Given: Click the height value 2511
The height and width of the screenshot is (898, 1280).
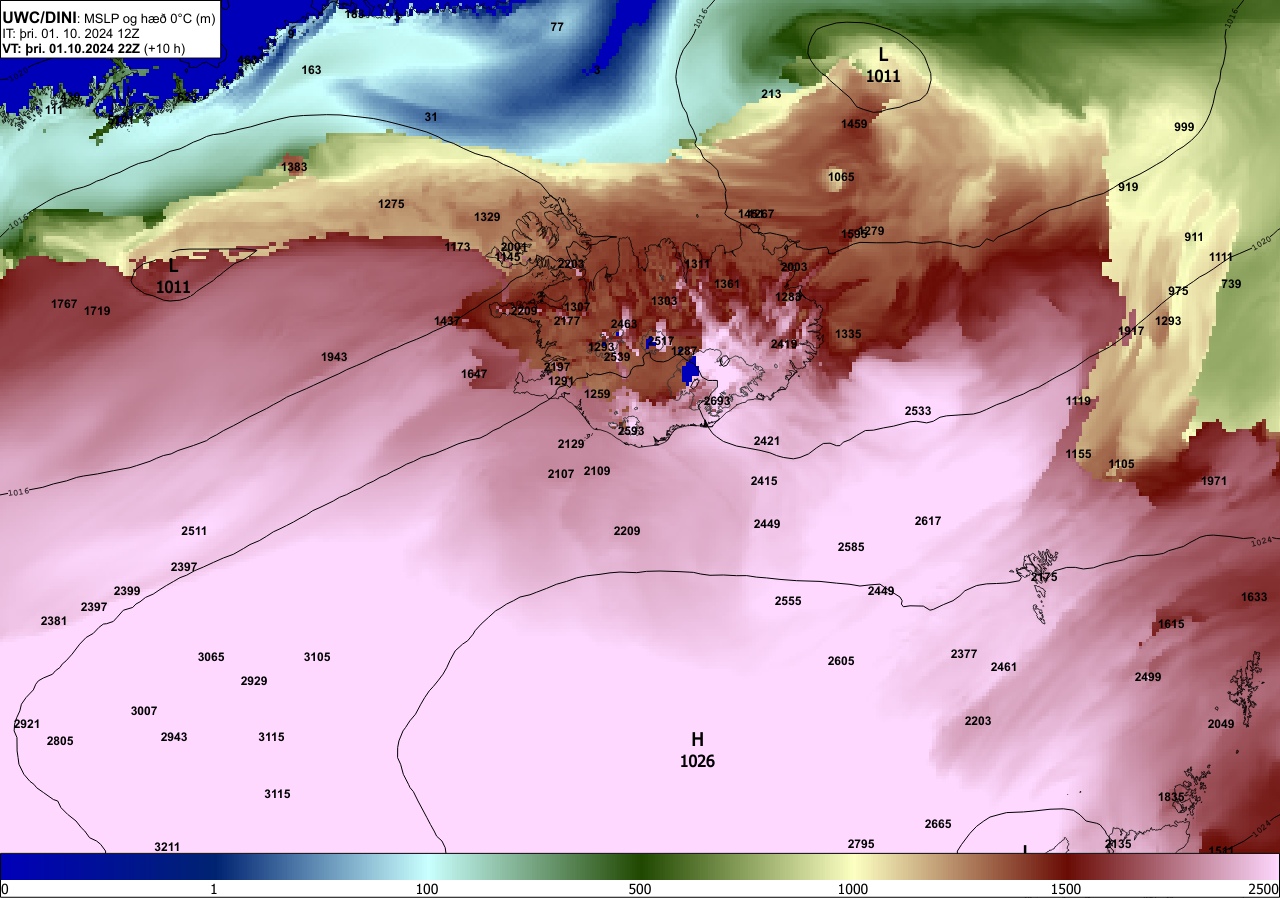Looking at the screenshot, I should pos(194,531).
